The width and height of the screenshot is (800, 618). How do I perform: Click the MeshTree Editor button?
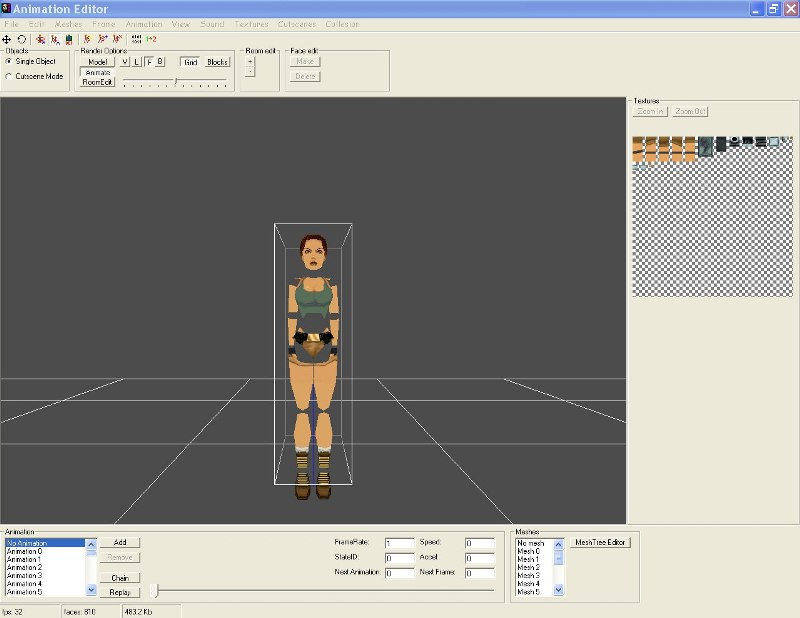(599, 543)
